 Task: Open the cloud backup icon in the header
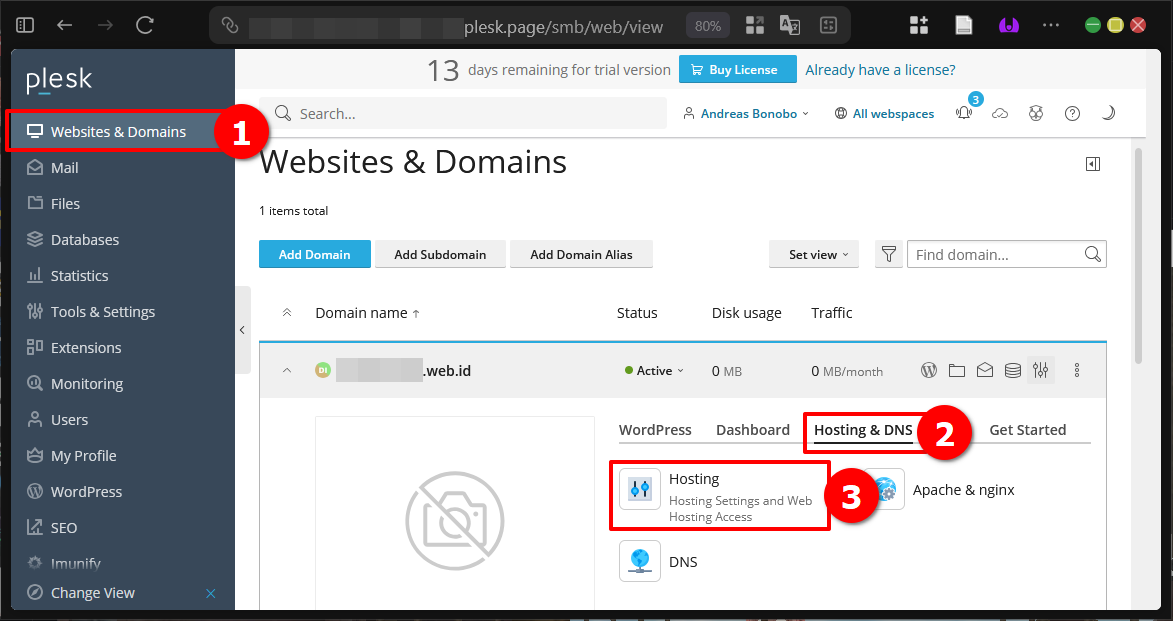tap(1000, 113)
